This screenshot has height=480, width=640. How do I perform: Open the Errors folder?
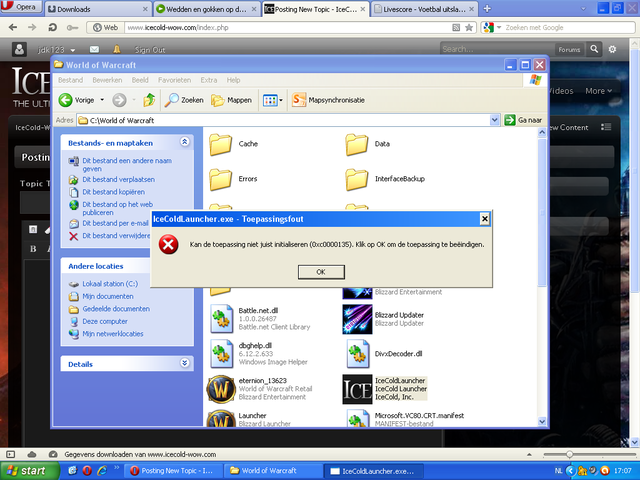[x=221, y=179]
